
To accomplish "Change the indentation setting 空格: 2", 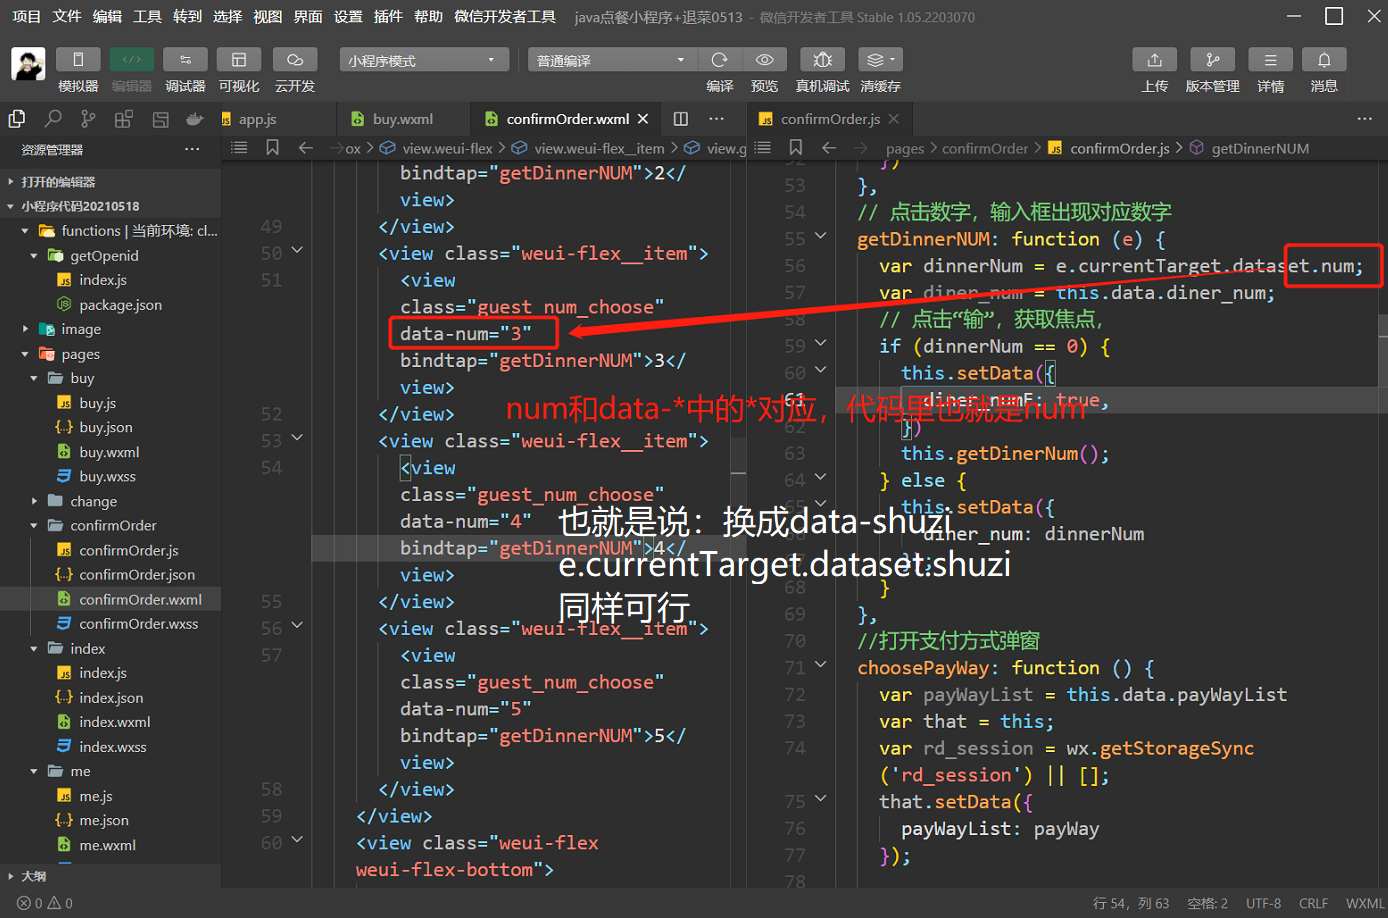I will point(1207,903).
